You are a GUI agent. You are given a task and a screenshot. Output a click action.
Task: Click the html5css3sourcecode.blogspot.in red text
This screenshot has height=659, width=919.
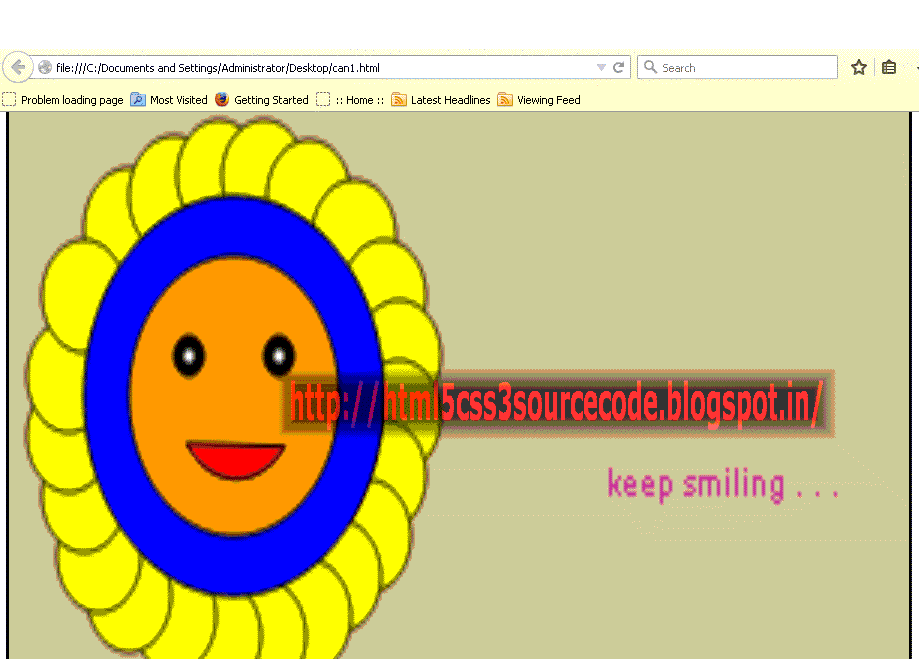point(556,403)
